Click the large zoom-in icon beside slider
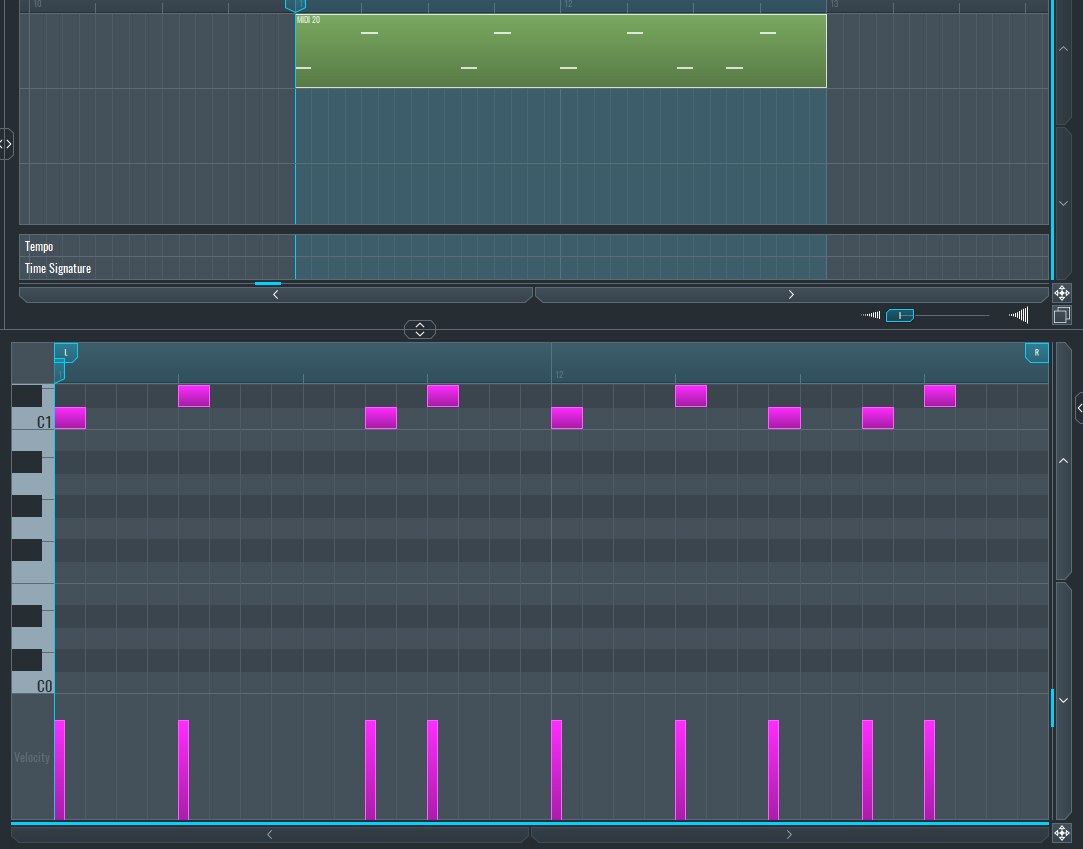The image size is (1083, 849). coord(1019,315)
